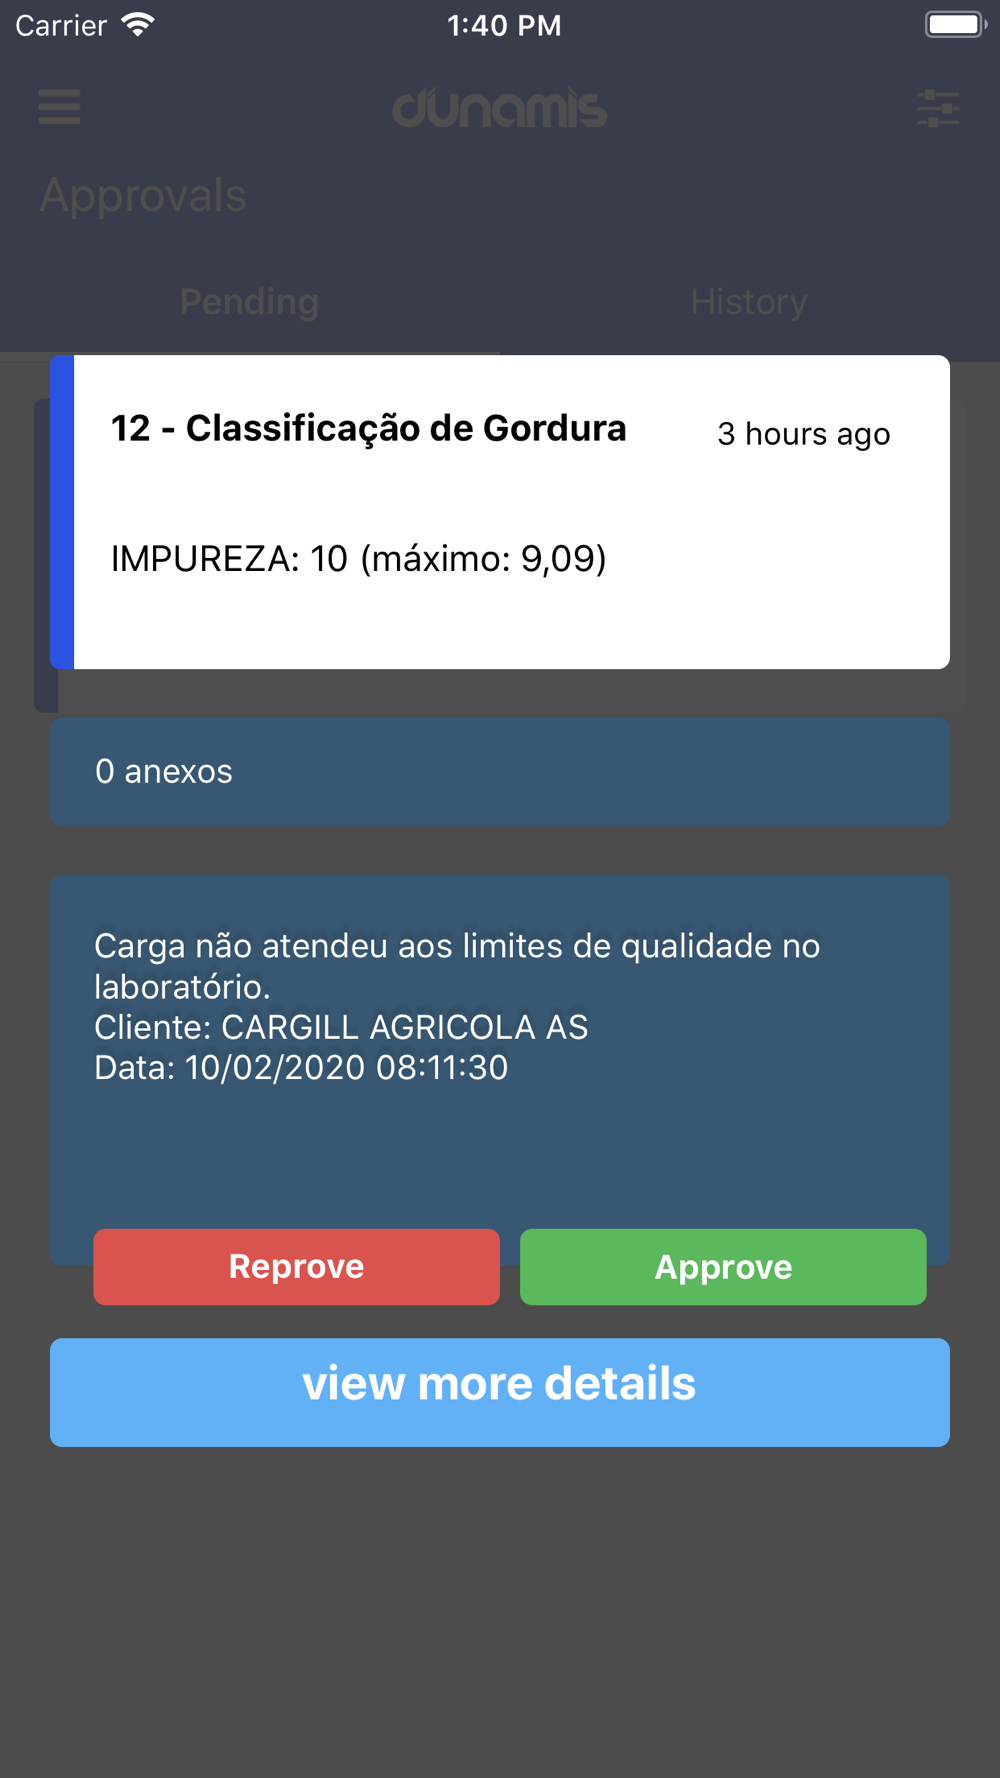Tap the Wi-Fi status icon
The height and width of the screenshot is (1778, 1000).
pos(138,25)
